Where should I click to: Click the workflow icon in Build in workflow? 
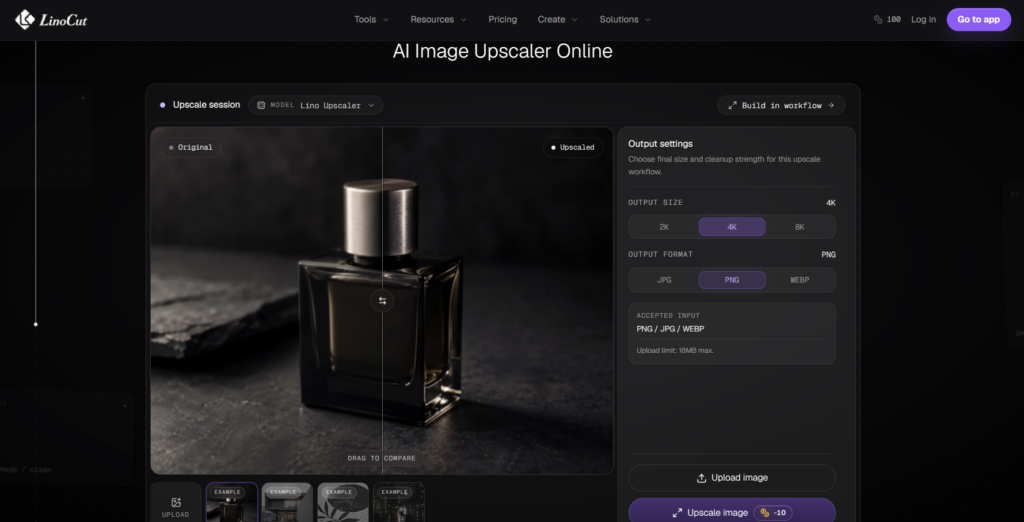[732, 105]
